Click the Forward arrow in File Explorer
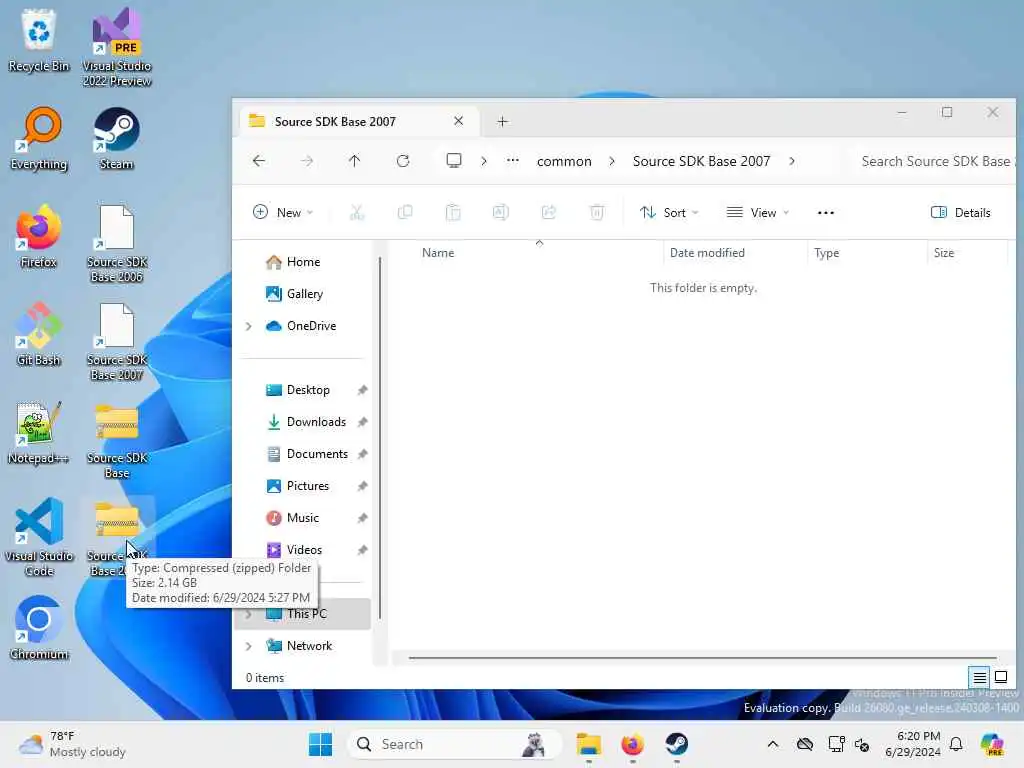The height and width of the screenshot is (768, 1024). point(307,161)
